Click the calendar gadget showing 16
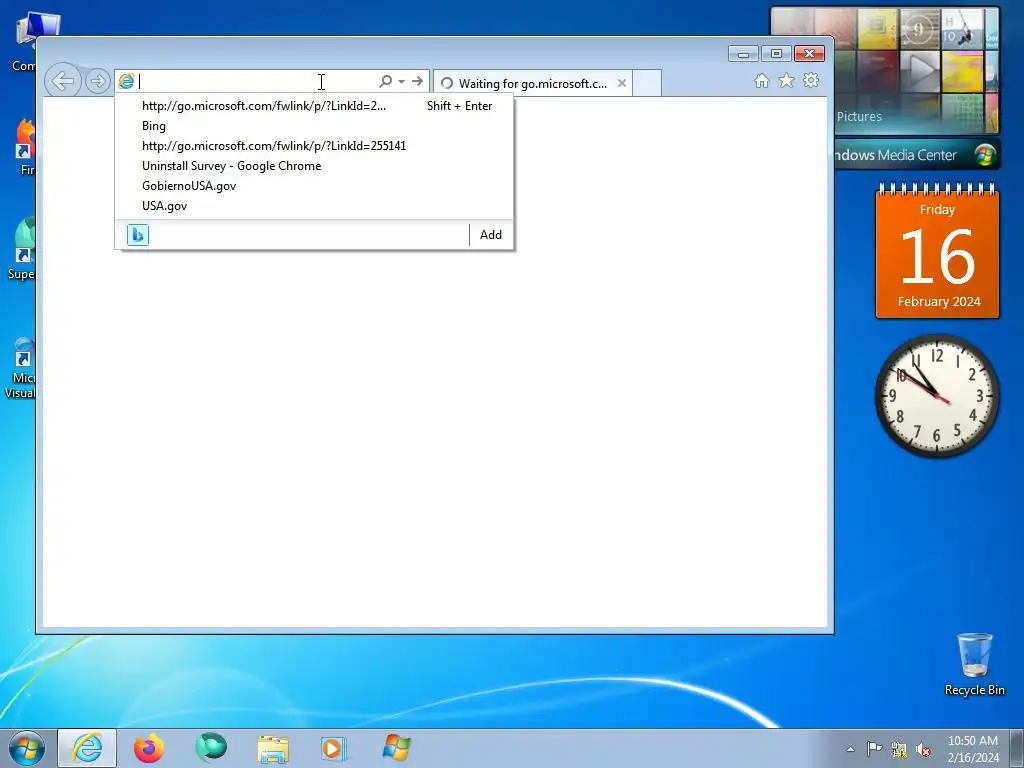Image resolution: width=1024 pixels, height=768 pixels. pyautogui.click(x=937, y=251)
